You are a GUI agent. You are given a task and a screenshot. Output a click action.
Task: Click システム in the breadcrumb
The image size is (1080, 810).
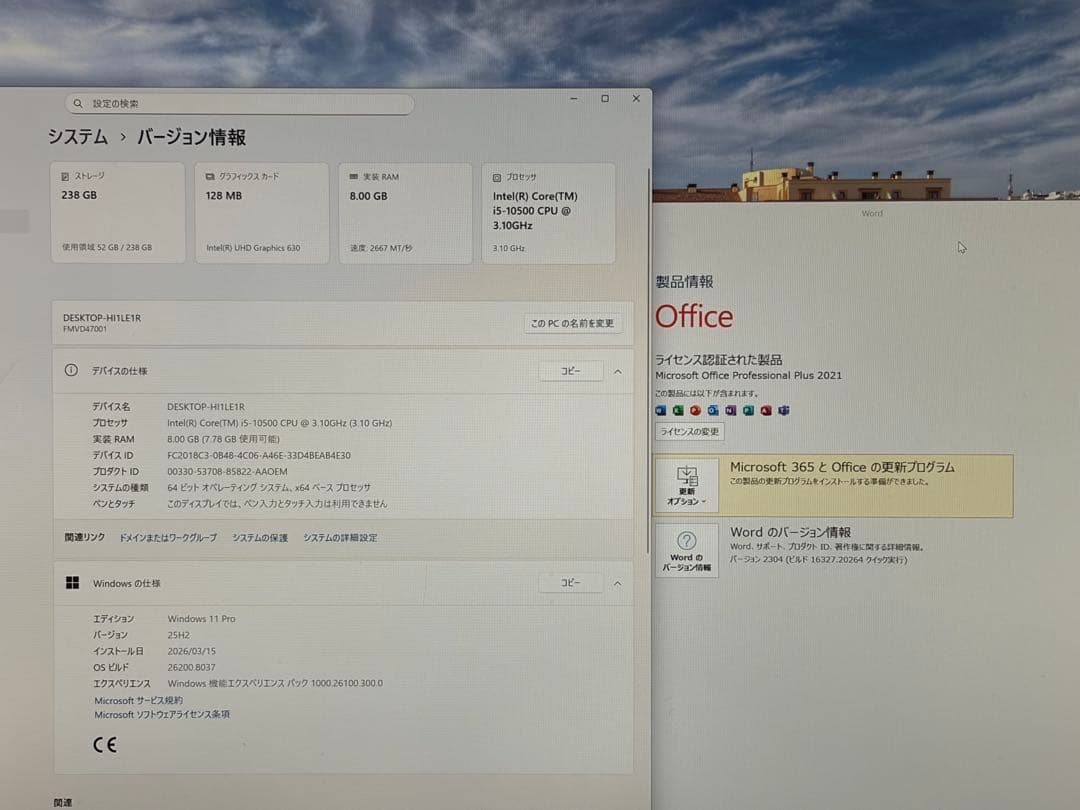78,137
